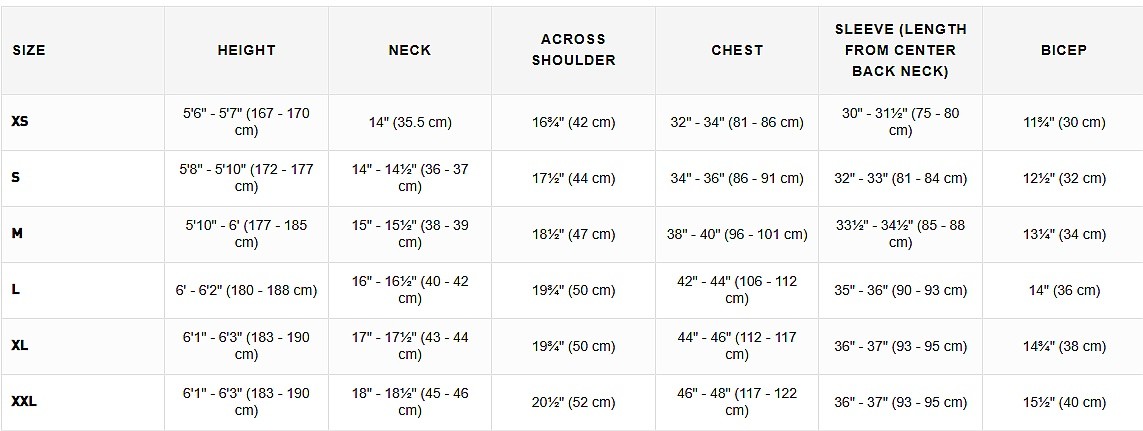Select the S sleeve cell 32" - 33"
Viewport: 1143px width, 431px height.
tap(900, 178)
